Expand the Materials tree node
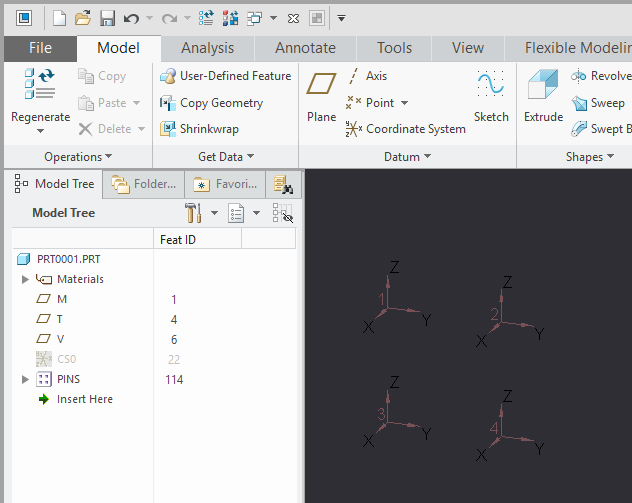 [25, 279]
